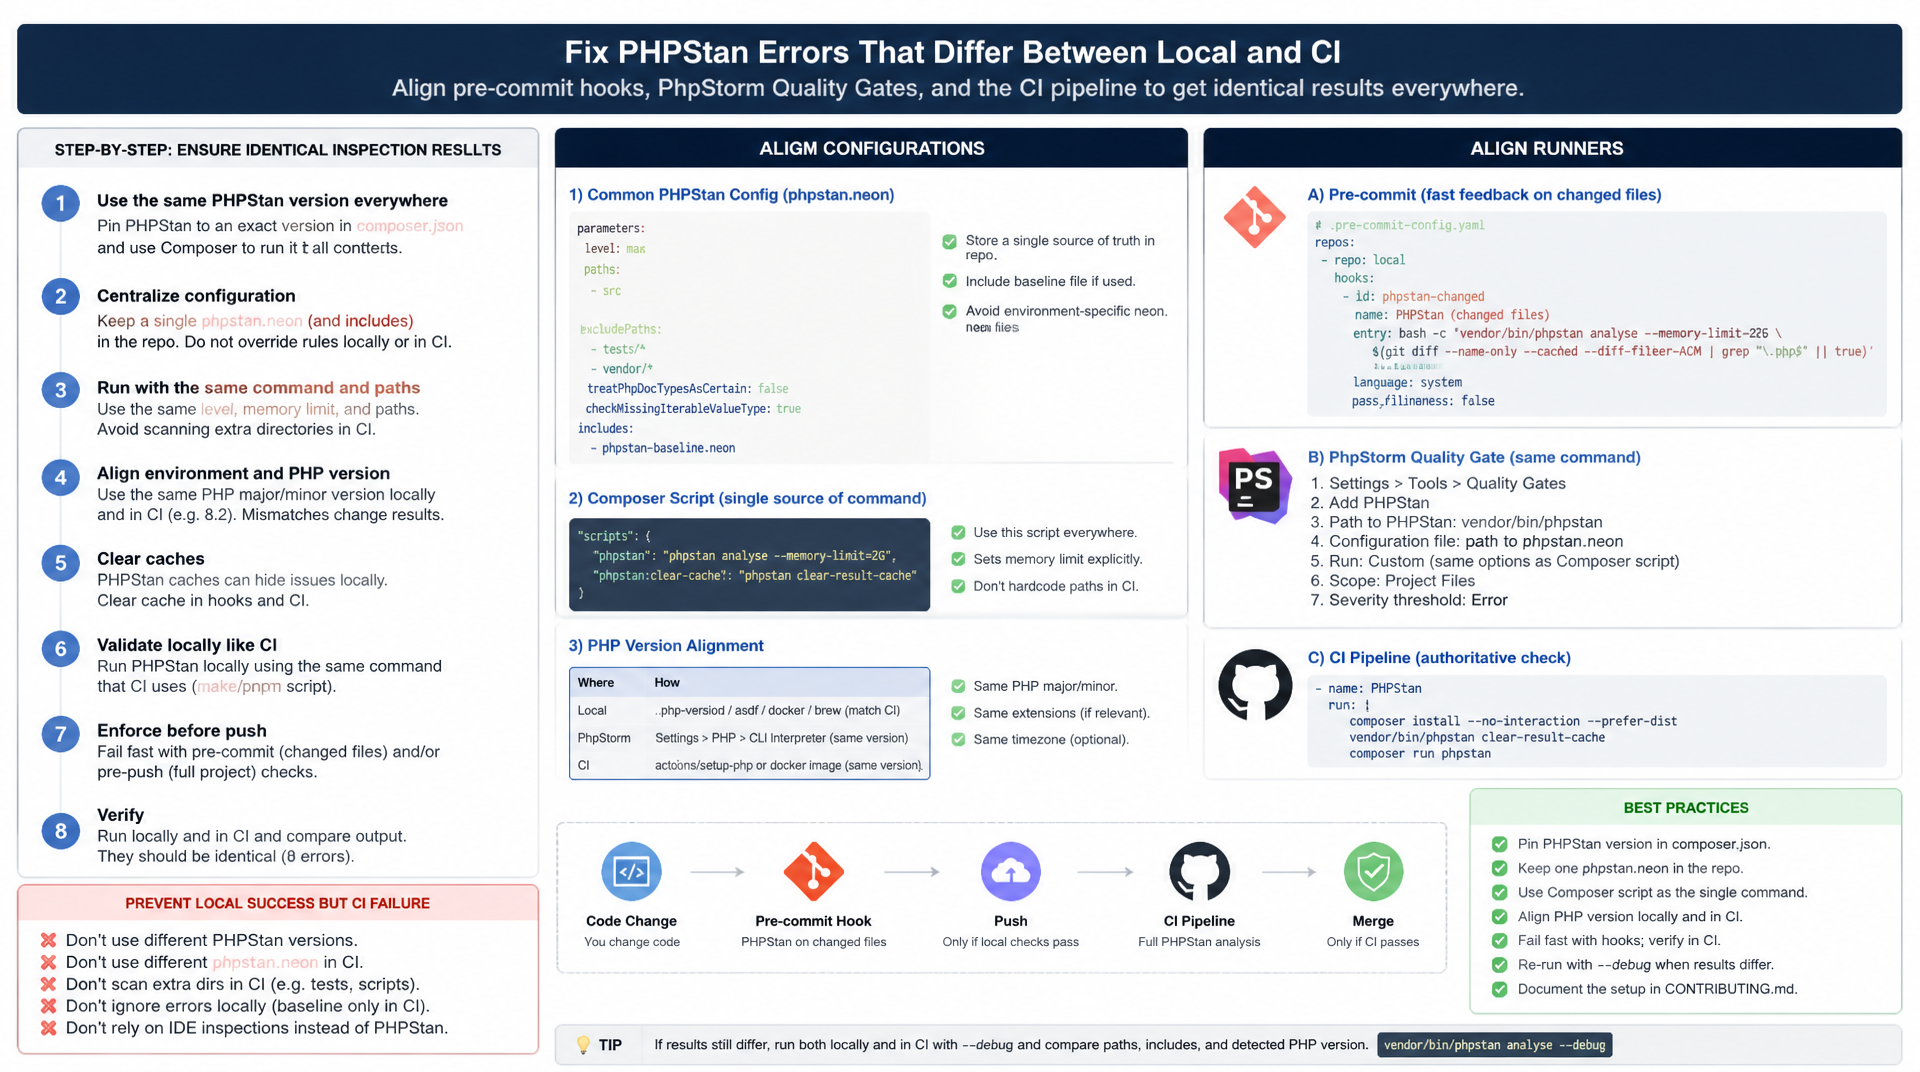1920x1072 pixels.
Task: Click the lightbulb TIP icon
Action: (x=583, y=1045)
